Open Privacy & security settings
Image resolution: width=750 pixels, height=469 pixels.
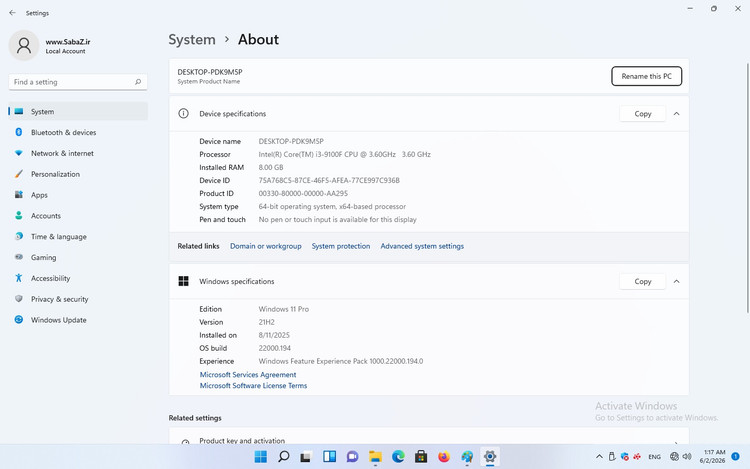[x=78, y=299]
